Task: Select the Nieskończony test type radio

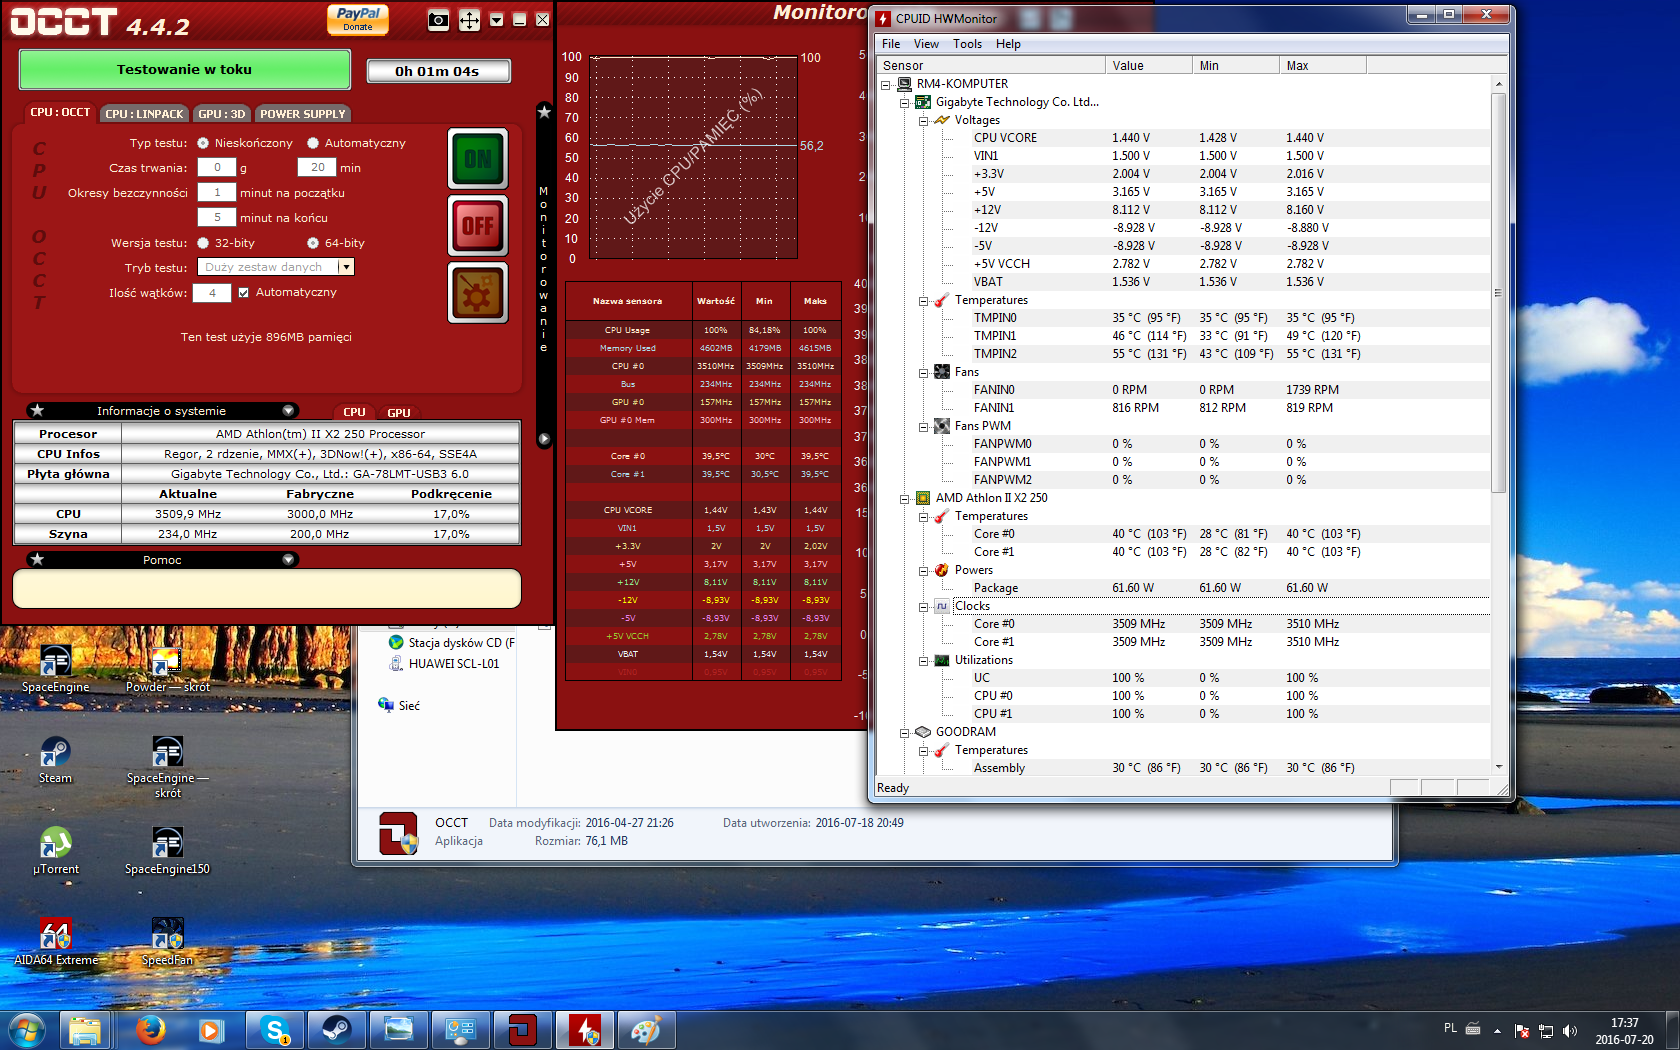Action: coord(203,143)
